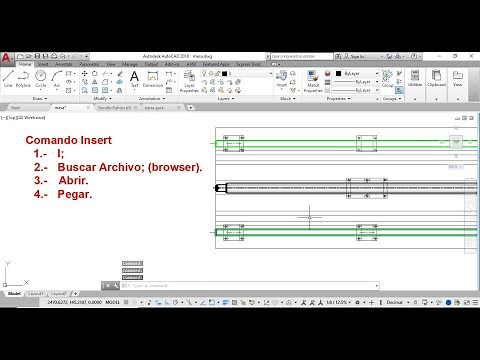Click the New file icon in quick access toolbar
The height and width of the screenshot is (360, 480).
[20, 56]
